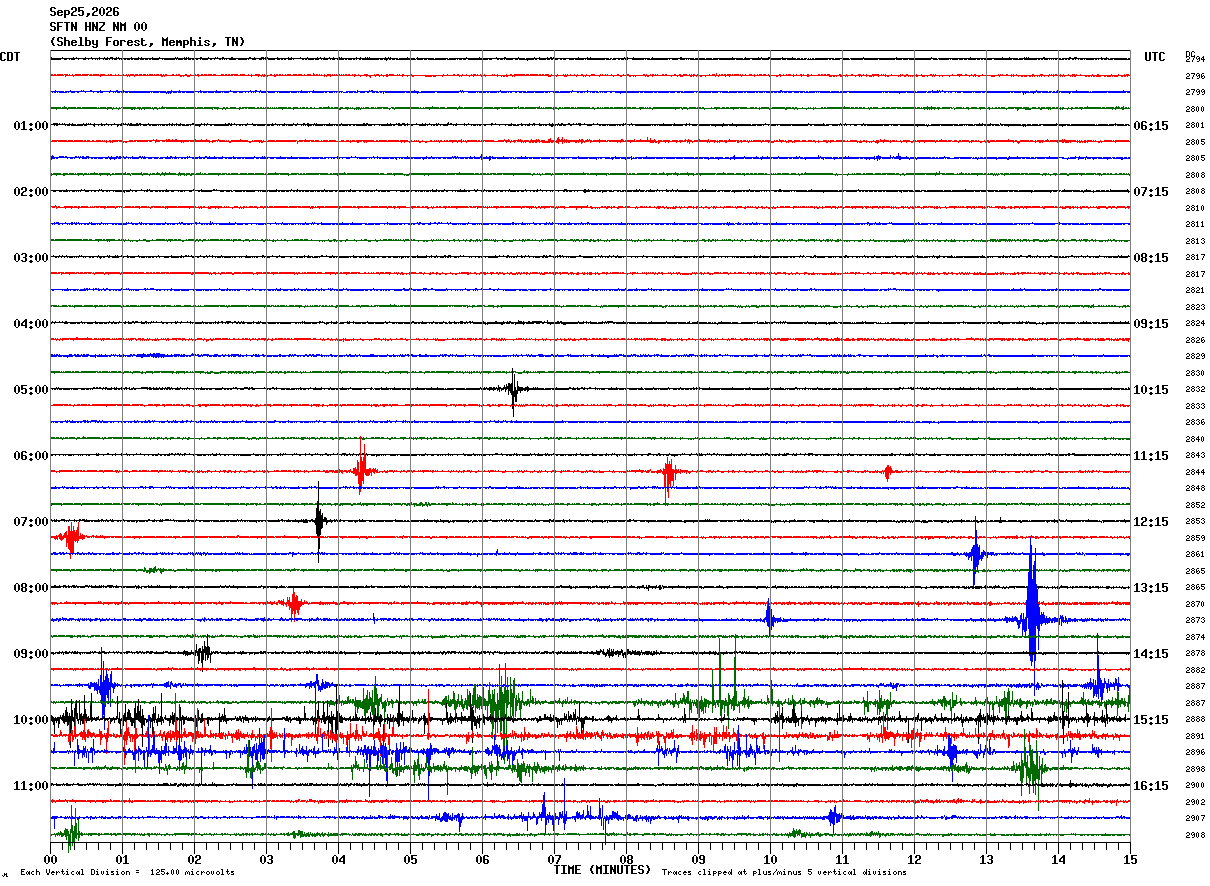This screenshot has height=886, width=1210.
Task: Click the small red blip near minute 11.6
Action: (887, 472)
